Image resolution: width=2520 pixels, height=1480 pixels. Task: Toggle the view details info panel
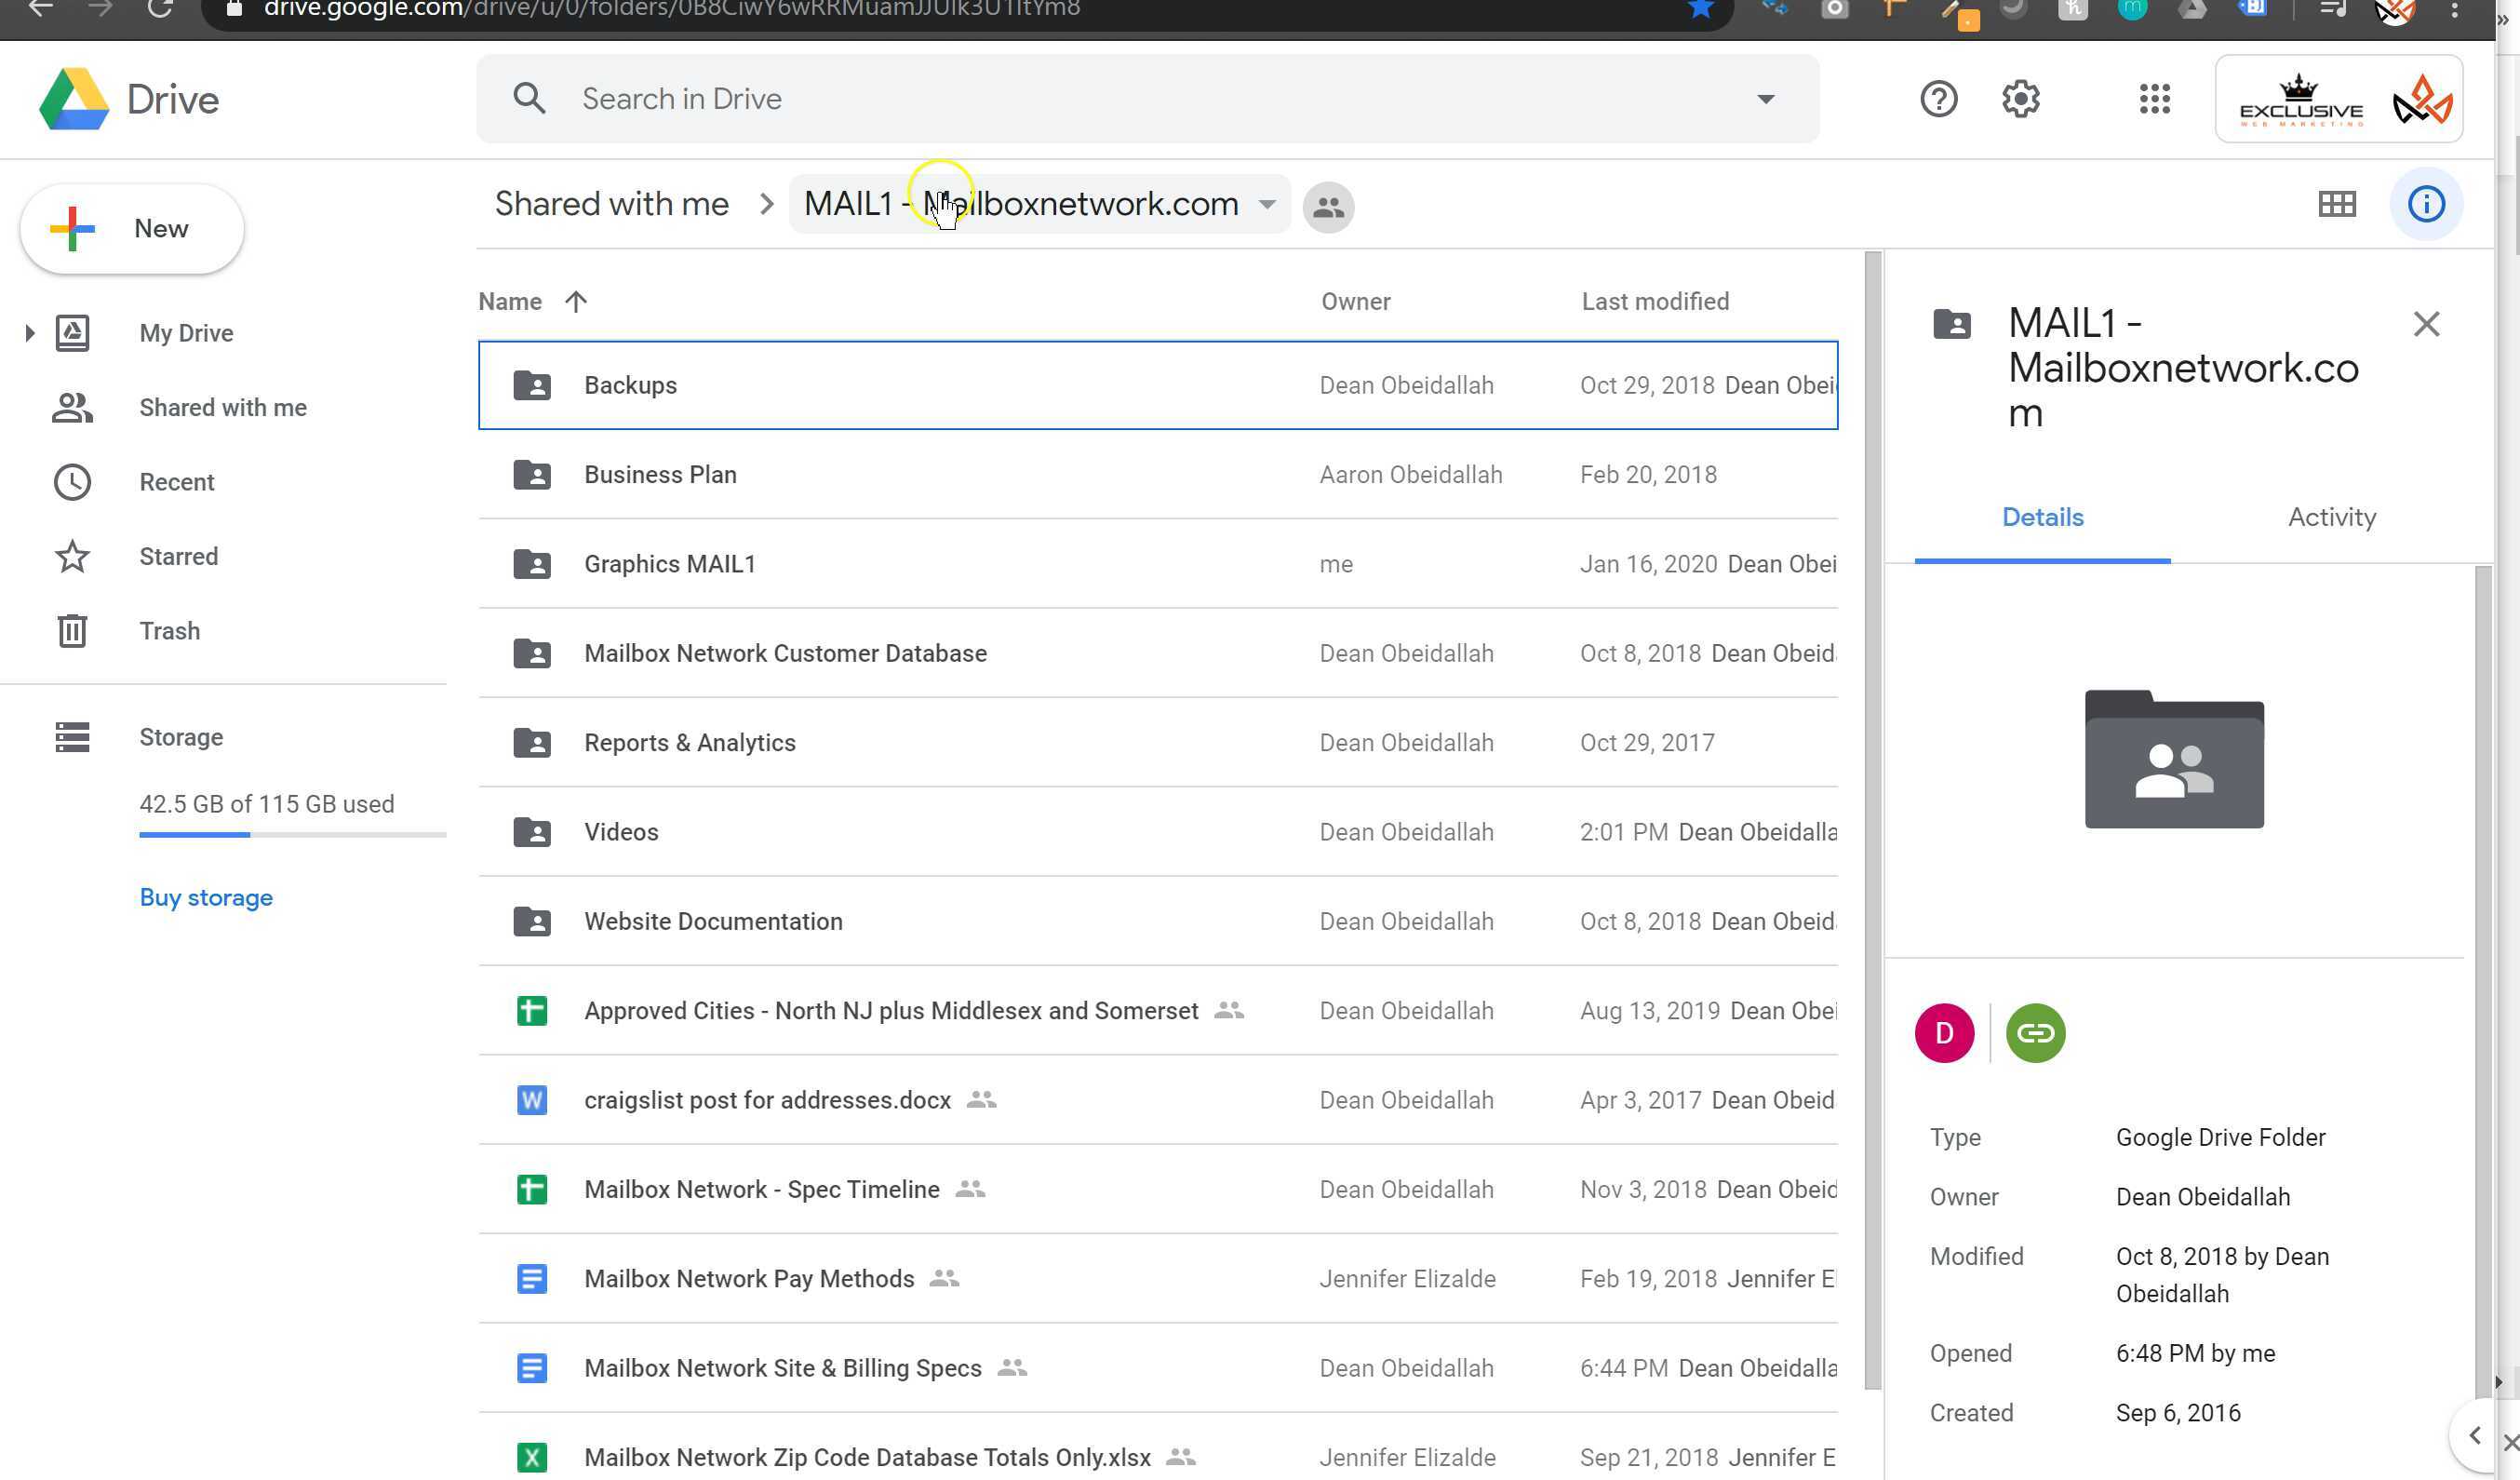2425,204
